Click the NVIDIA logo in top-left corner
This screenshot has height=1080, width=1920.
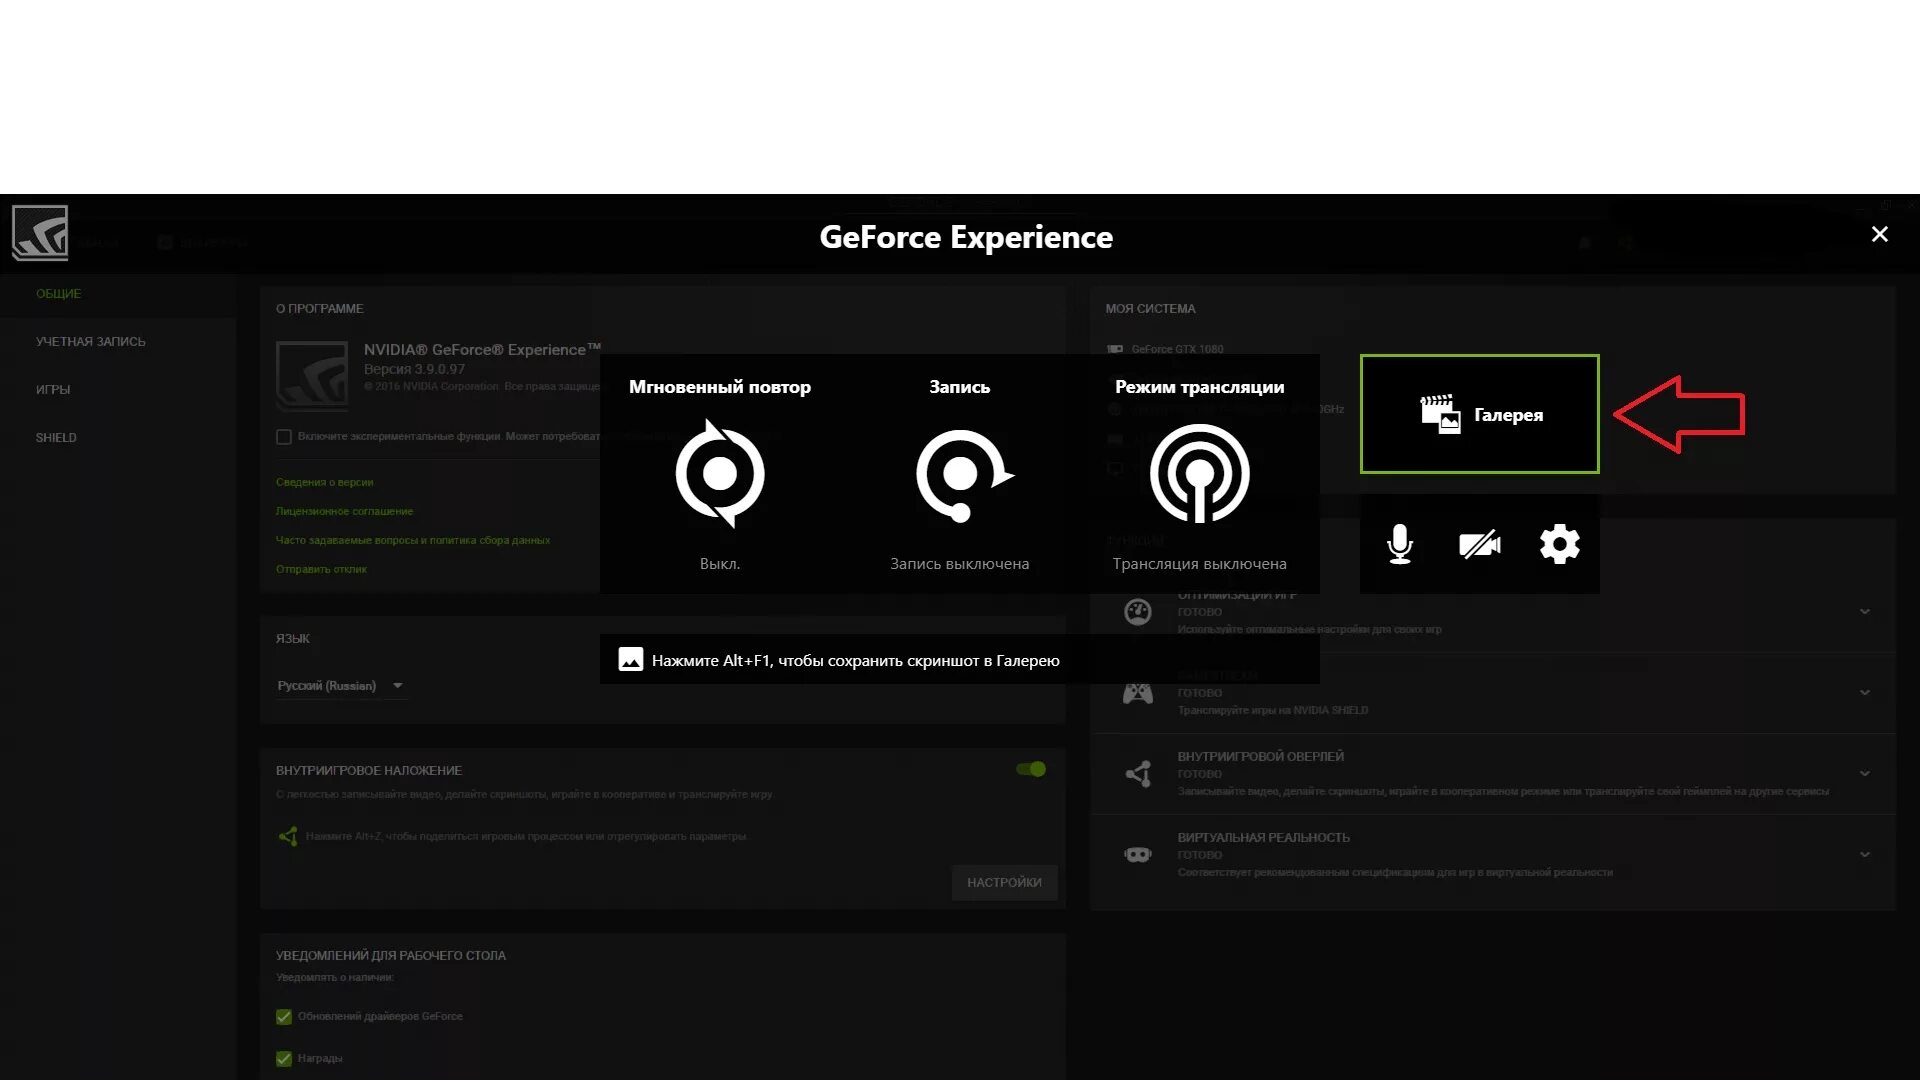40,233
